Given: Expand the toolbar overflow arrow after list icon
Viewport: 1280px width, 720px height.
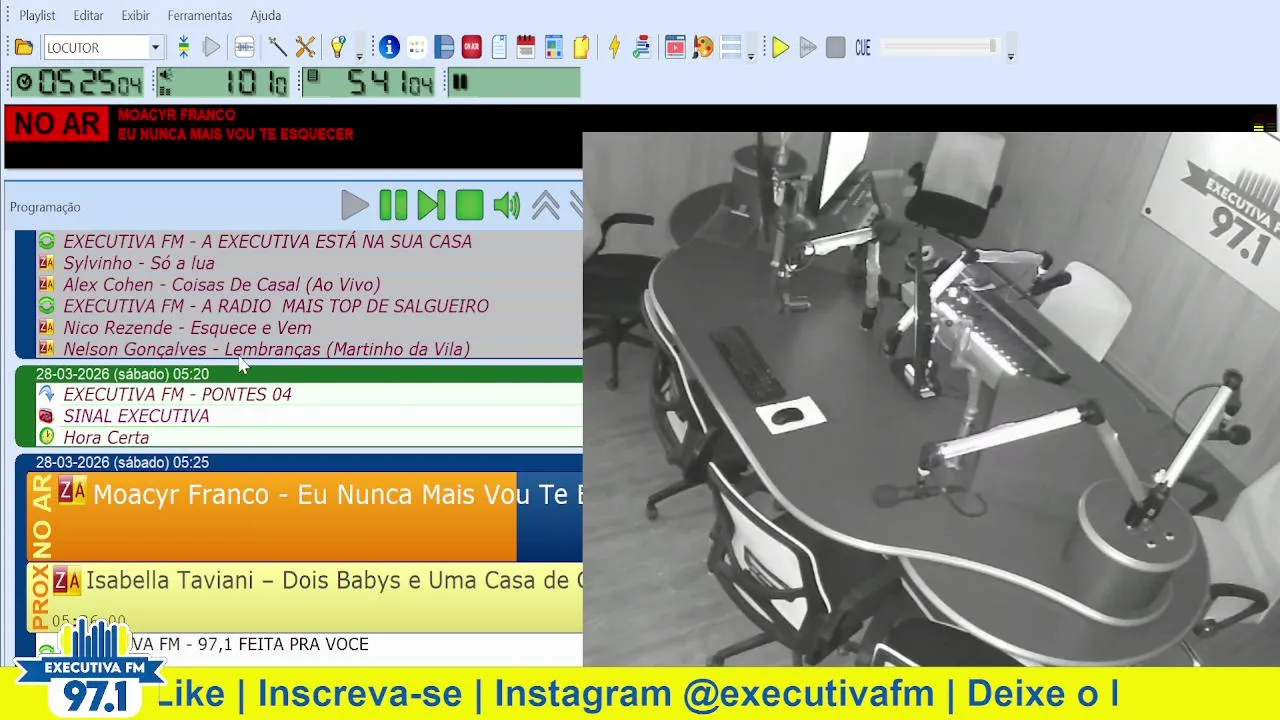Looking at the screenshot, I should (x=751, y=56).
